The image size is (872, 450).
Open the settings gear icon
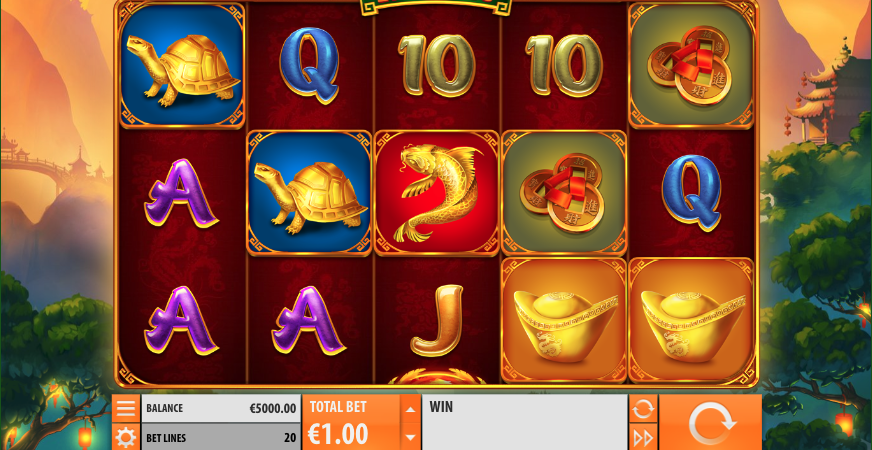126,437
